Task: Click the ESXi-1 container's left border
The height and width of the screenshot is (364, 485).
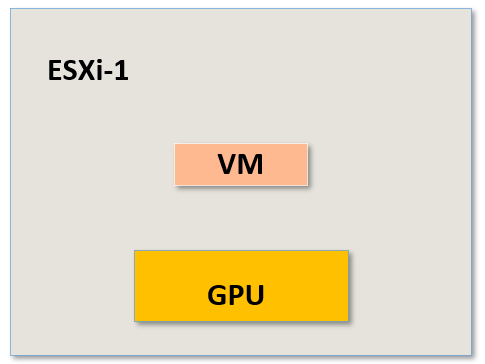Action: [x=11, y=182]
